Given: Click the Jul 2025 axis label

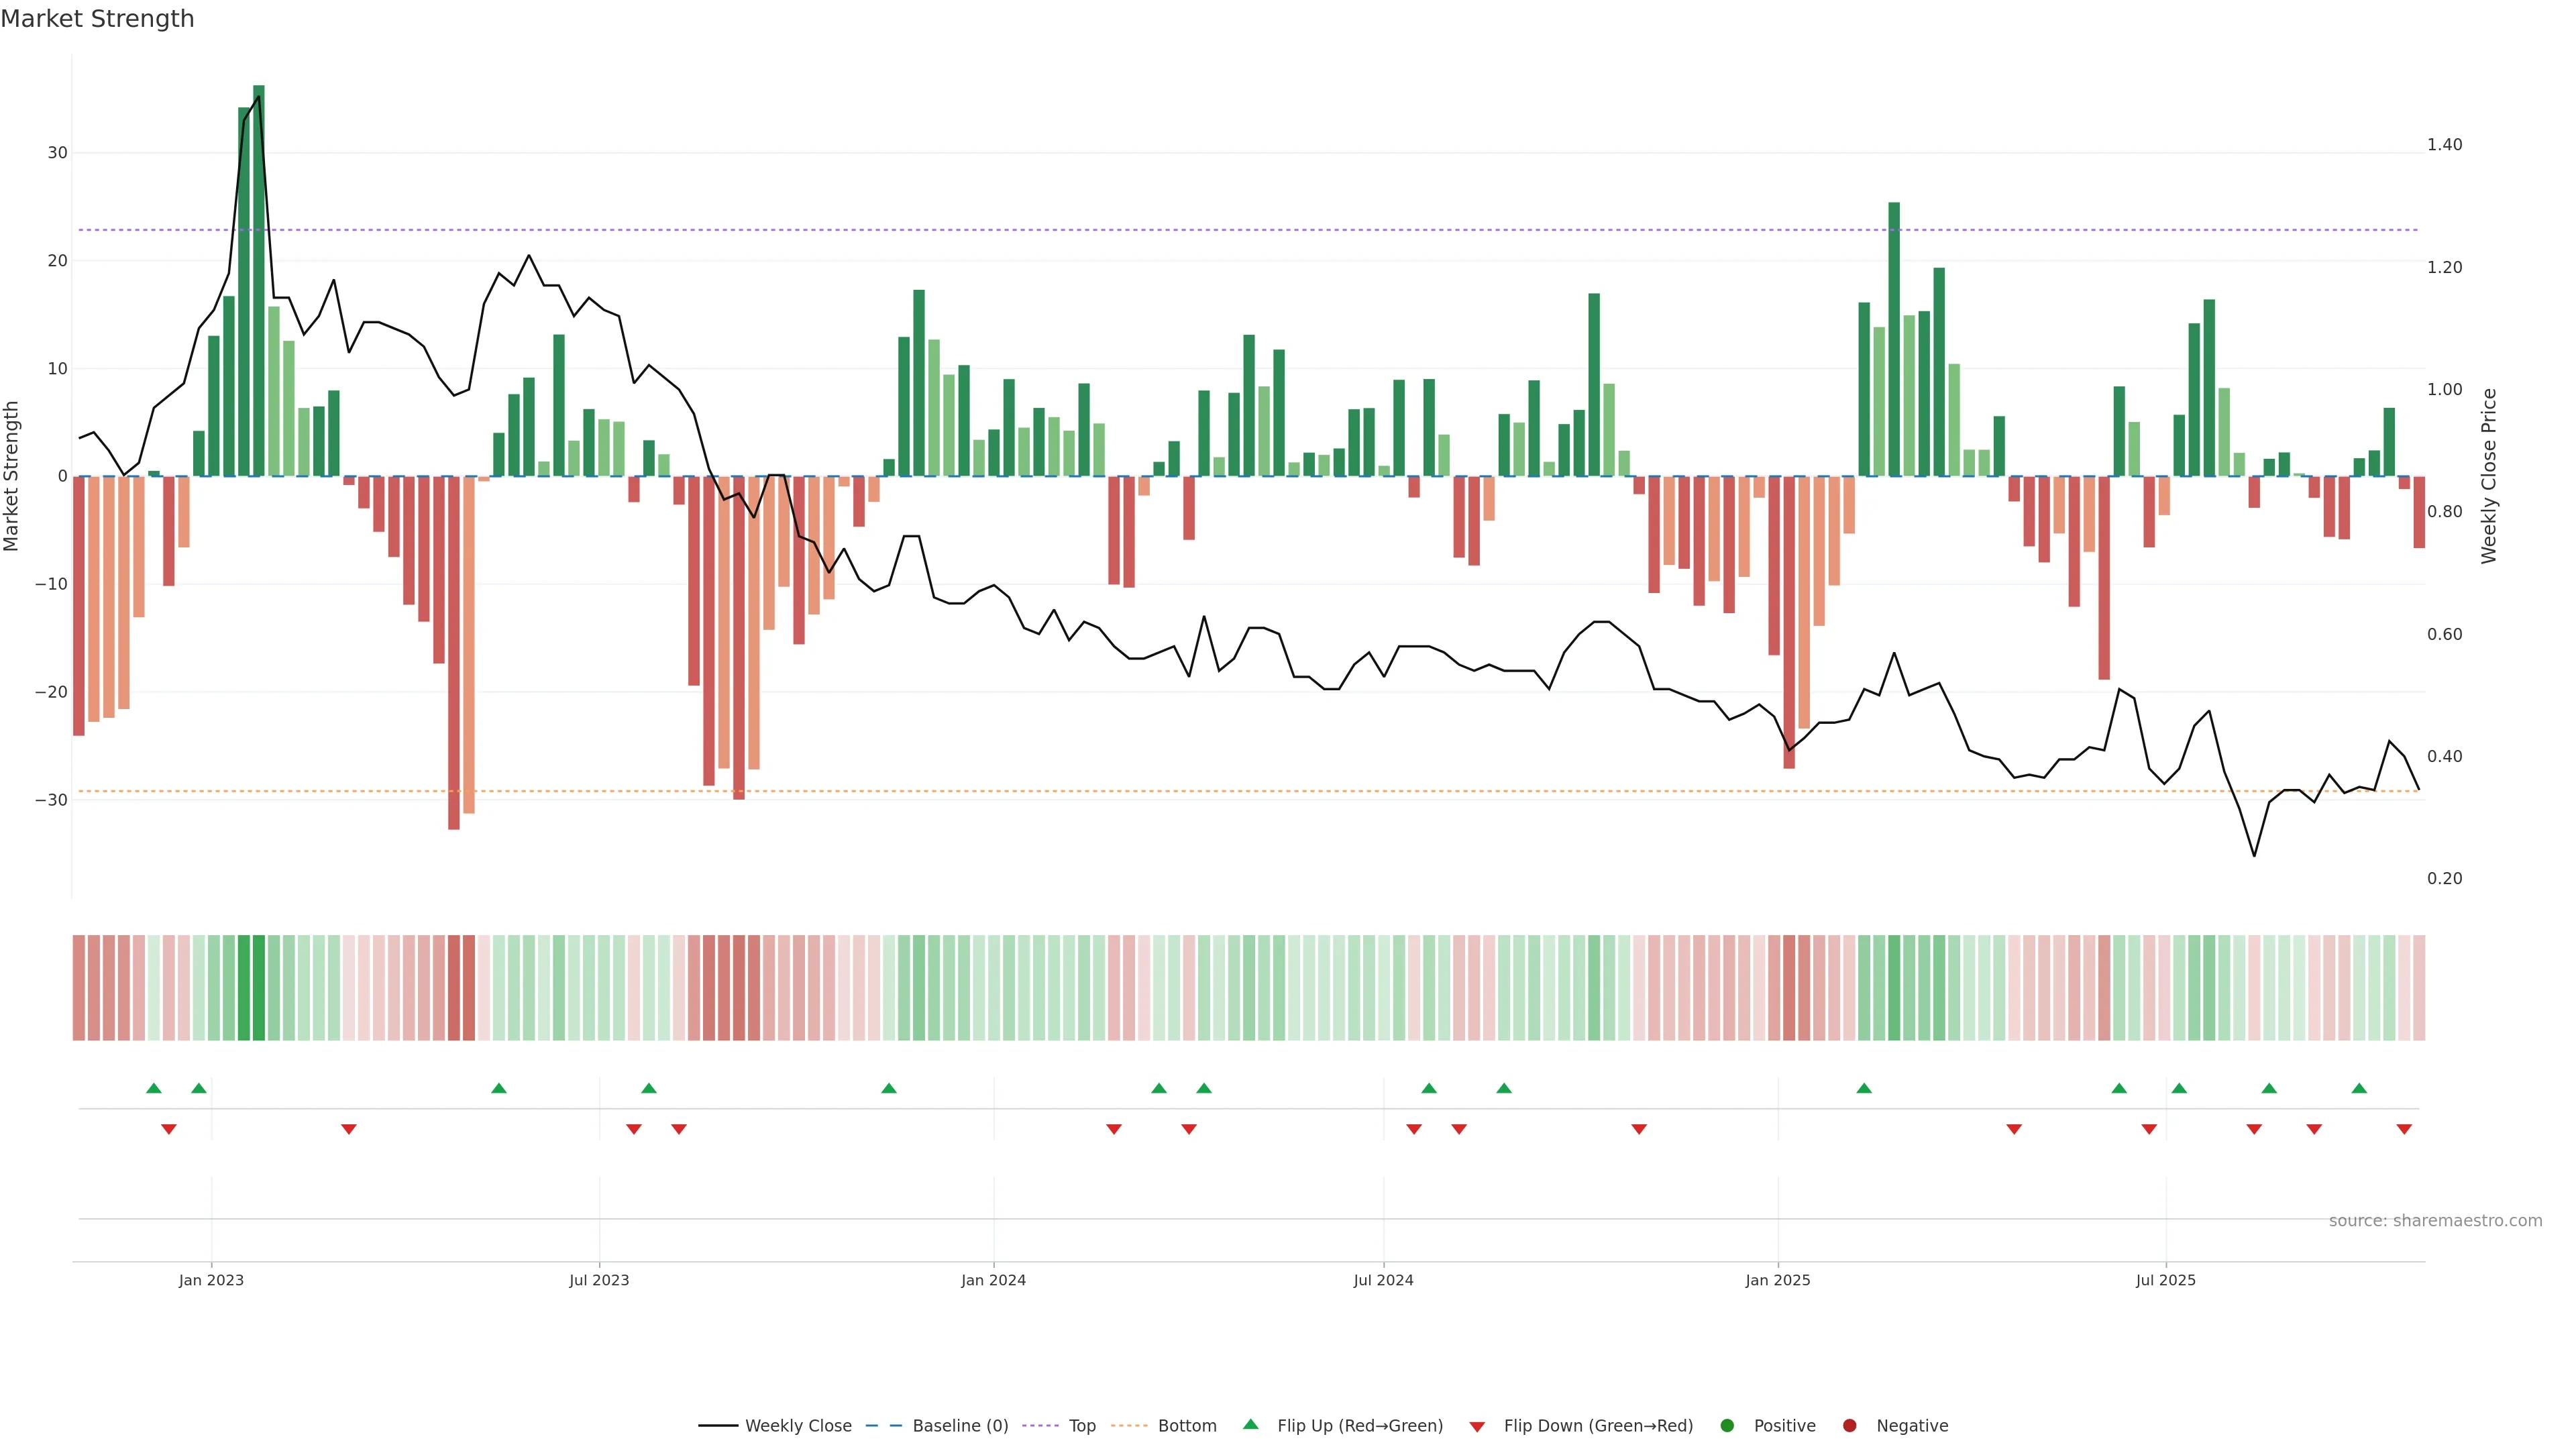Looking at the screenshot, I should (x=2166, y=1280).
